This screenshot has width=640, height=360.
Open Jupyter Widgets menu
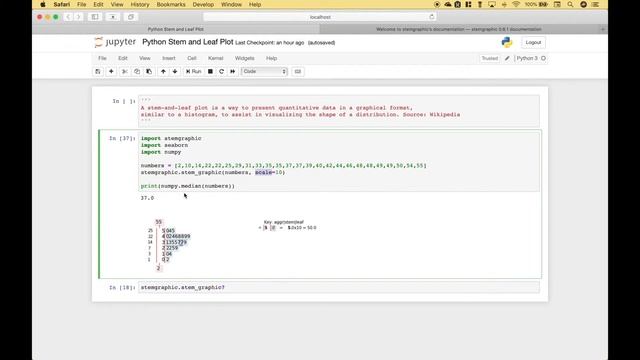click(x=244, y=58)
